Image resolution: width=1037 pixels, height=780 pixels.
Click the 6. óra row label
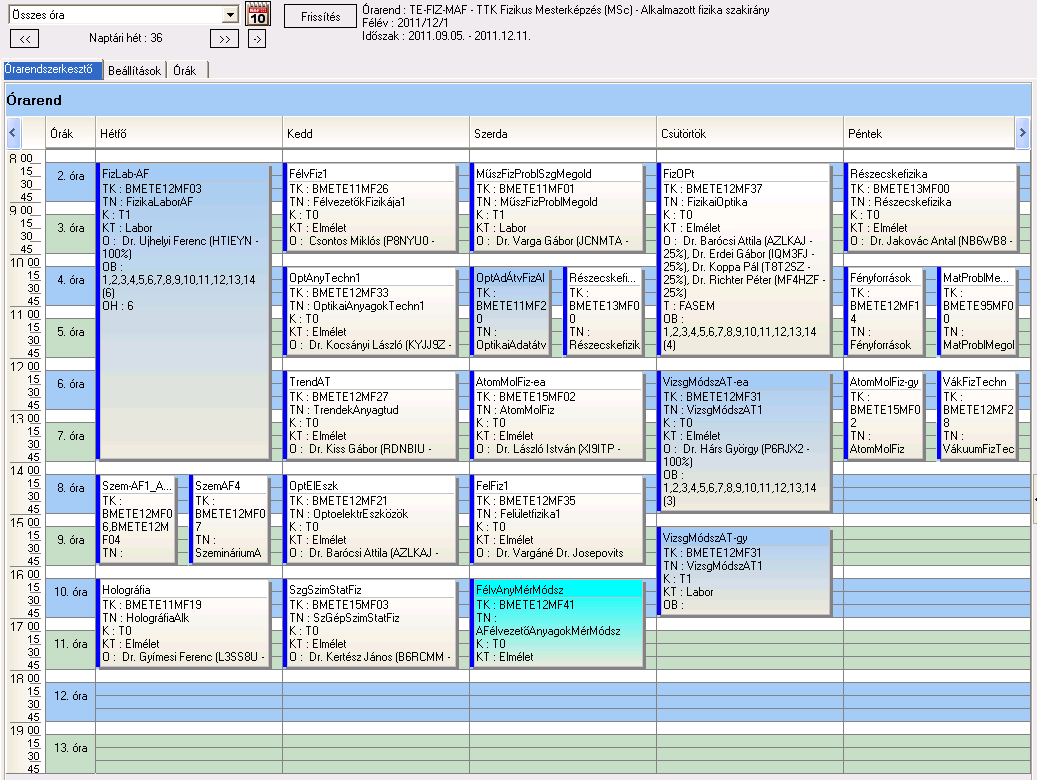(x=71, y=384)
